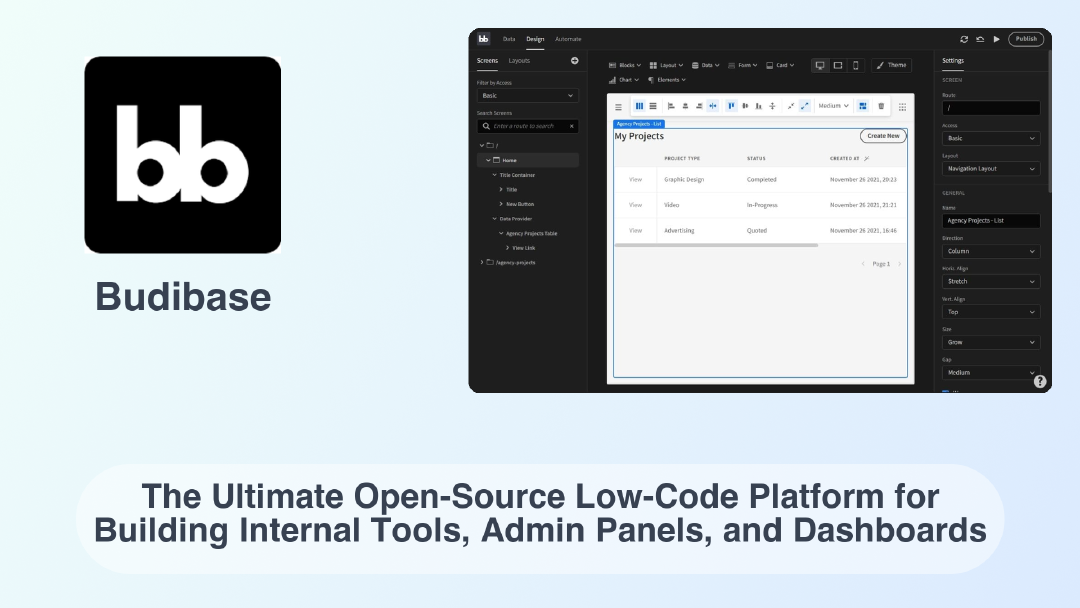This screenshot has width=1080, height=608.
Task: Click the hamburger list icon in component toolbar
Action: pos(618,105)
